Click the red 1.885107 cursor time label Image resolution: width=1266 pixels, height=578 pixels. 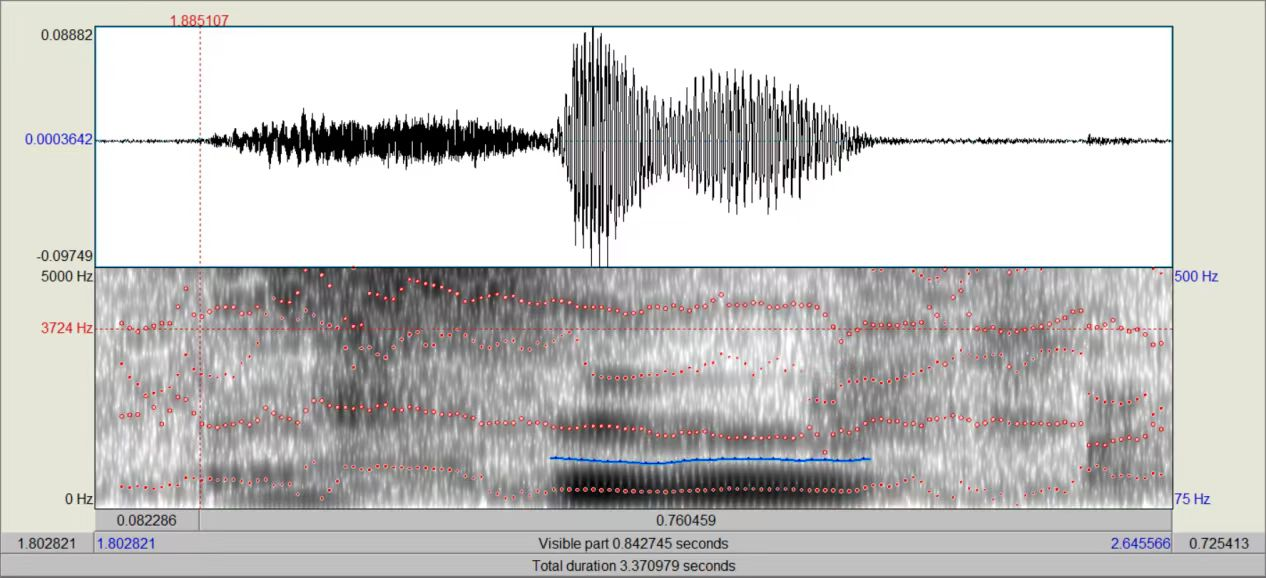pyautogui.click(x=199, y=20)
